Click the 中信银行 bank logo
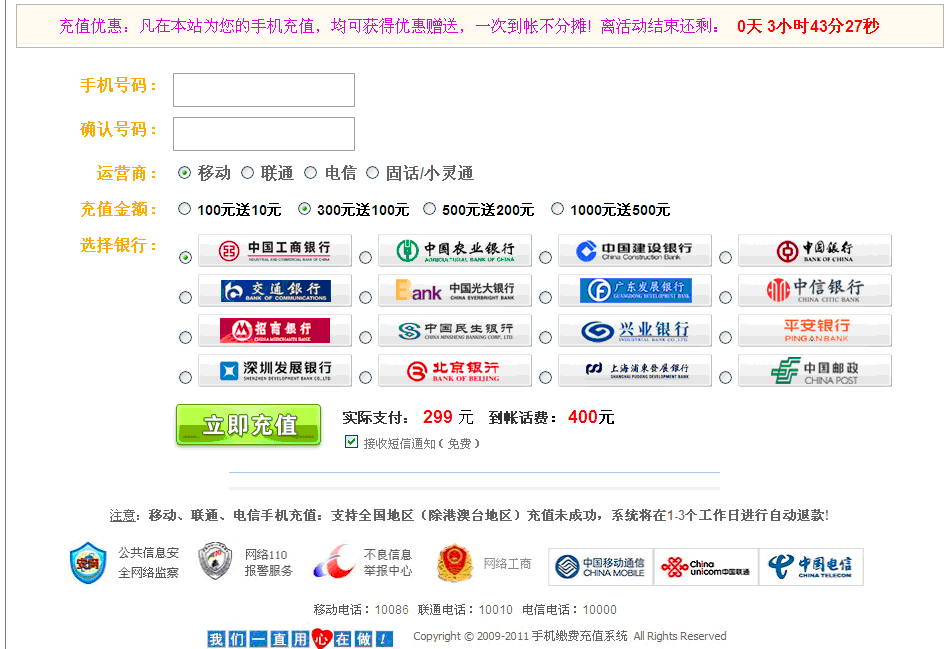Image resolution: width=950 pixels, height=649 pixels. 814,290
